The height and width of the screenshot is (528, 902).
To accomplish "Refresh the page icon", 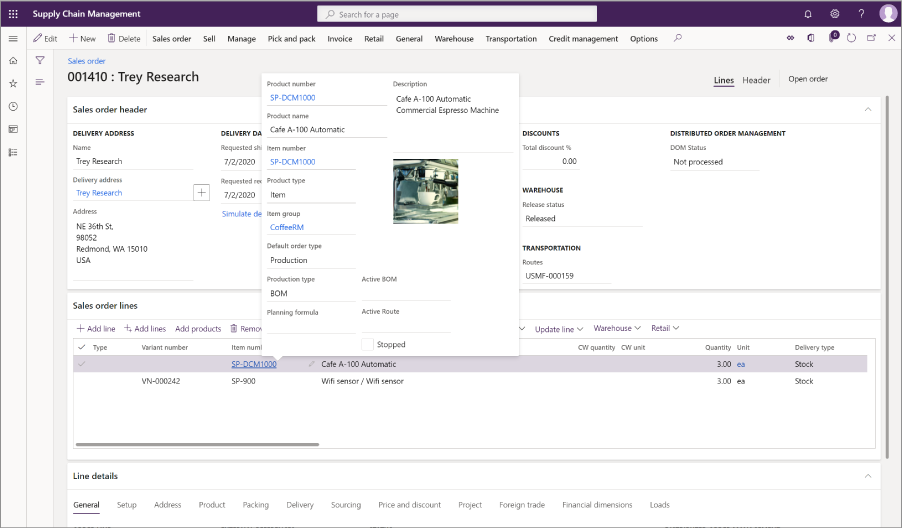I will [851, 38].
